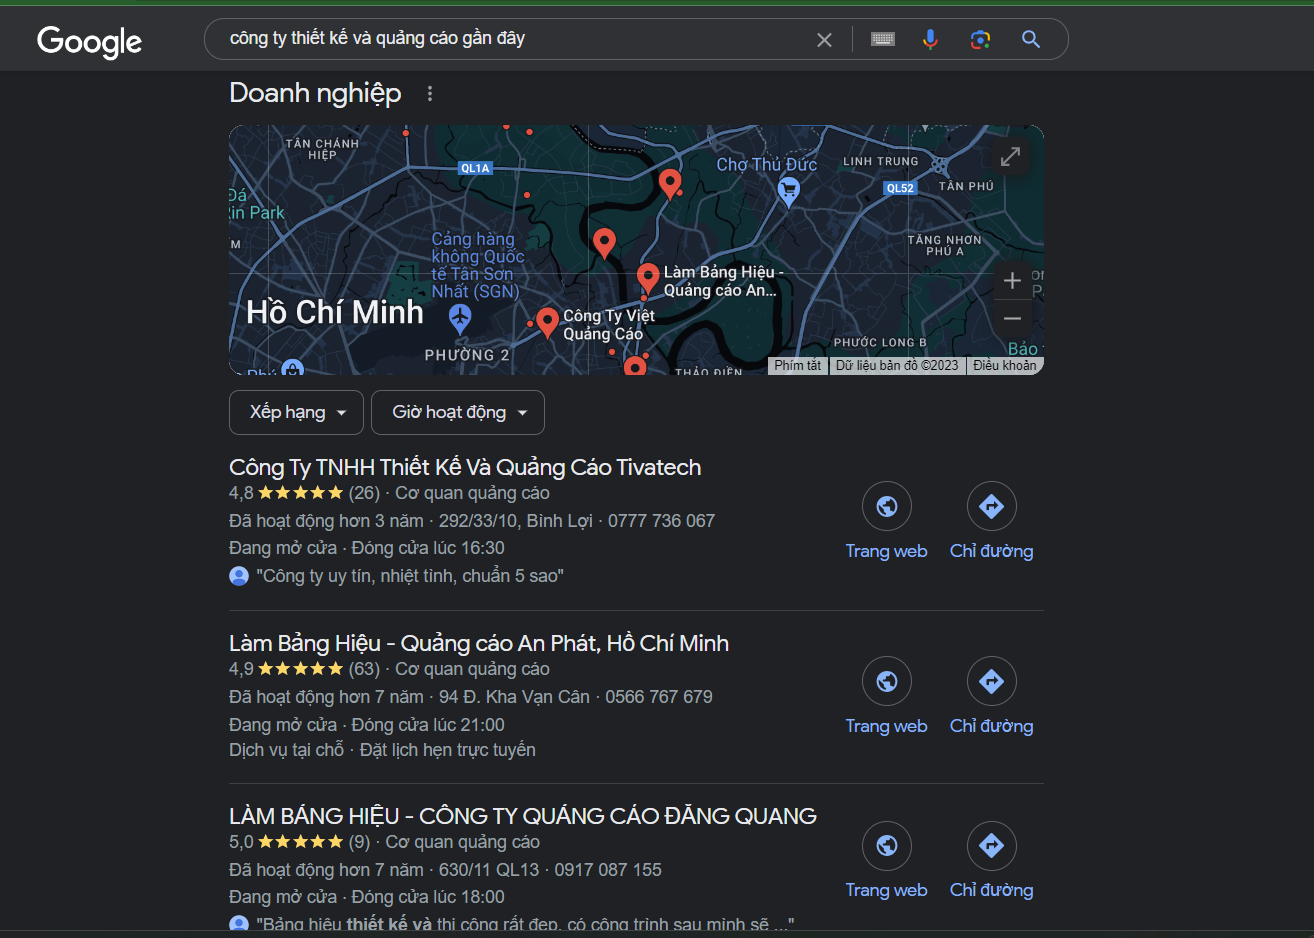Click the (9) review count for Đăng Quang
Viewport: 1314px width, 938px height.
[359, 842]
